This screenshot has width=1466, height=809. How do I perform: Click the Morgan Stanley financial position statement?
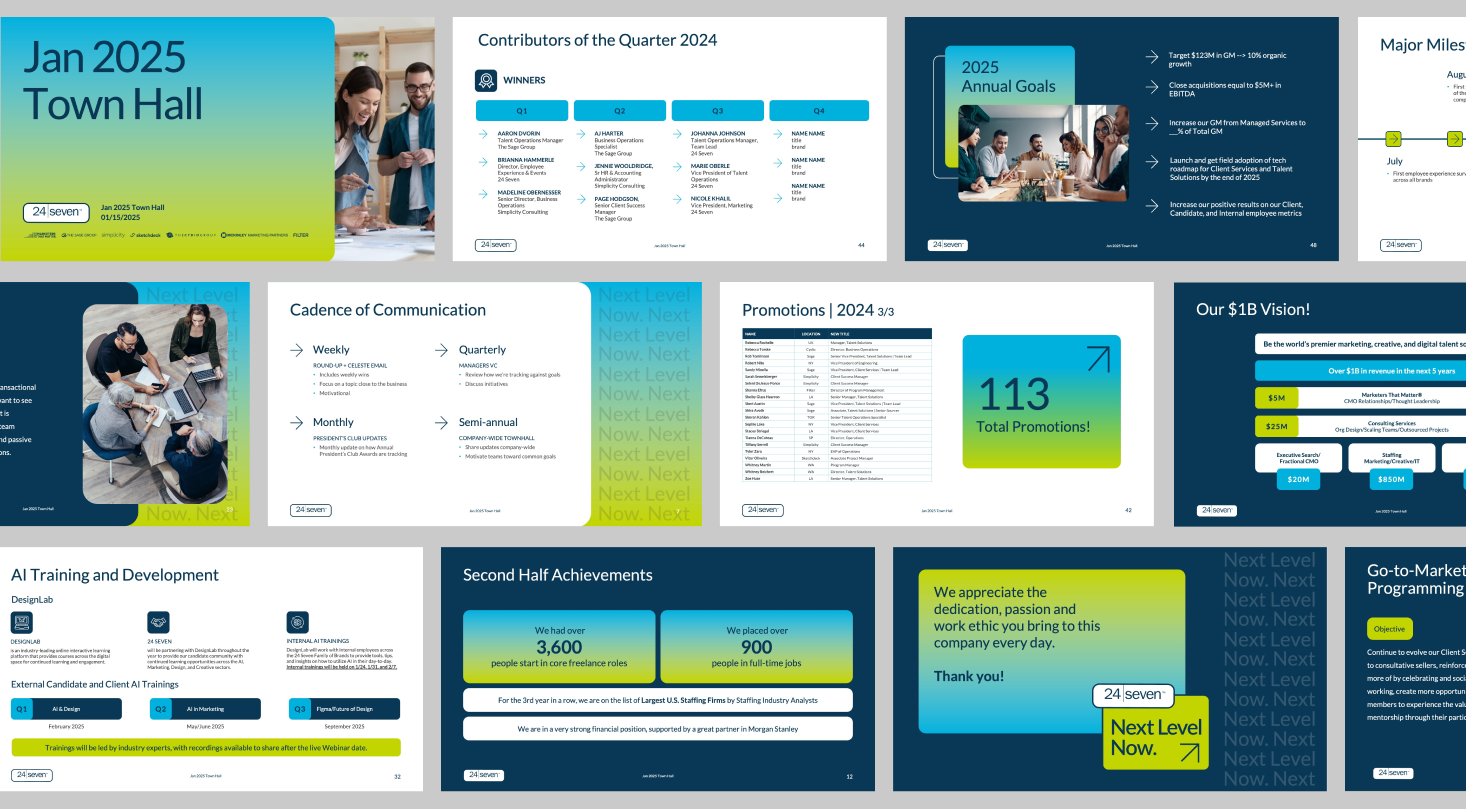(658, 729)
